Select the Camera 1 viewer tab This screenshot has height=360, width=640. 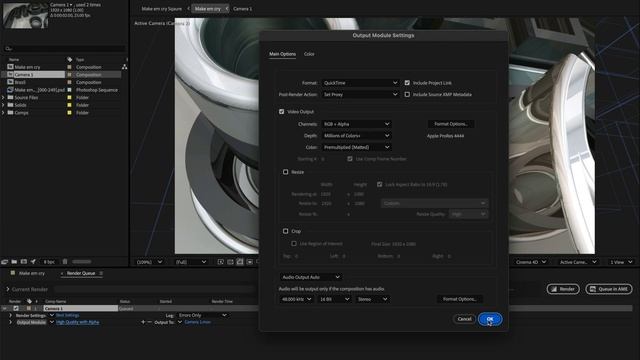(x=242, y=9)
